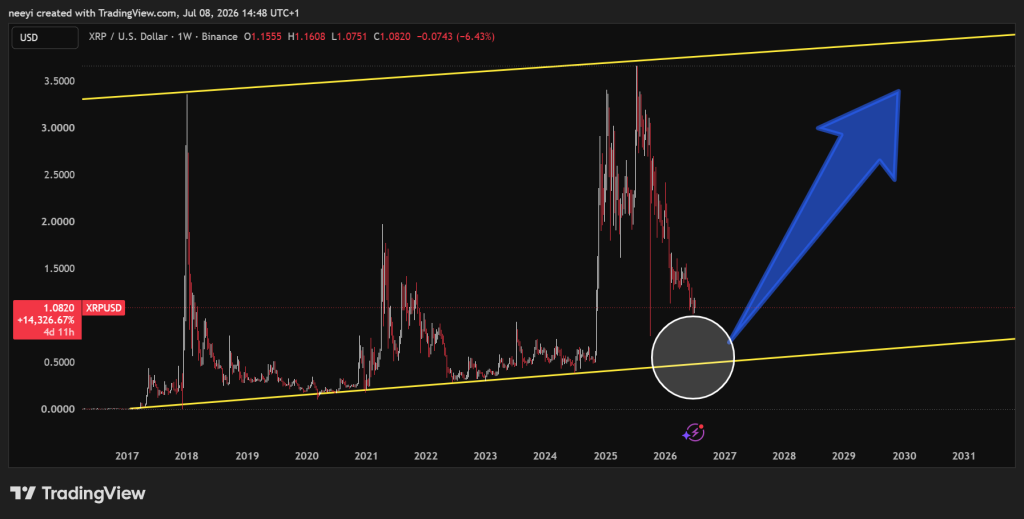
Task: Click the 2021 time axis label
Action: tap(366, 456)
